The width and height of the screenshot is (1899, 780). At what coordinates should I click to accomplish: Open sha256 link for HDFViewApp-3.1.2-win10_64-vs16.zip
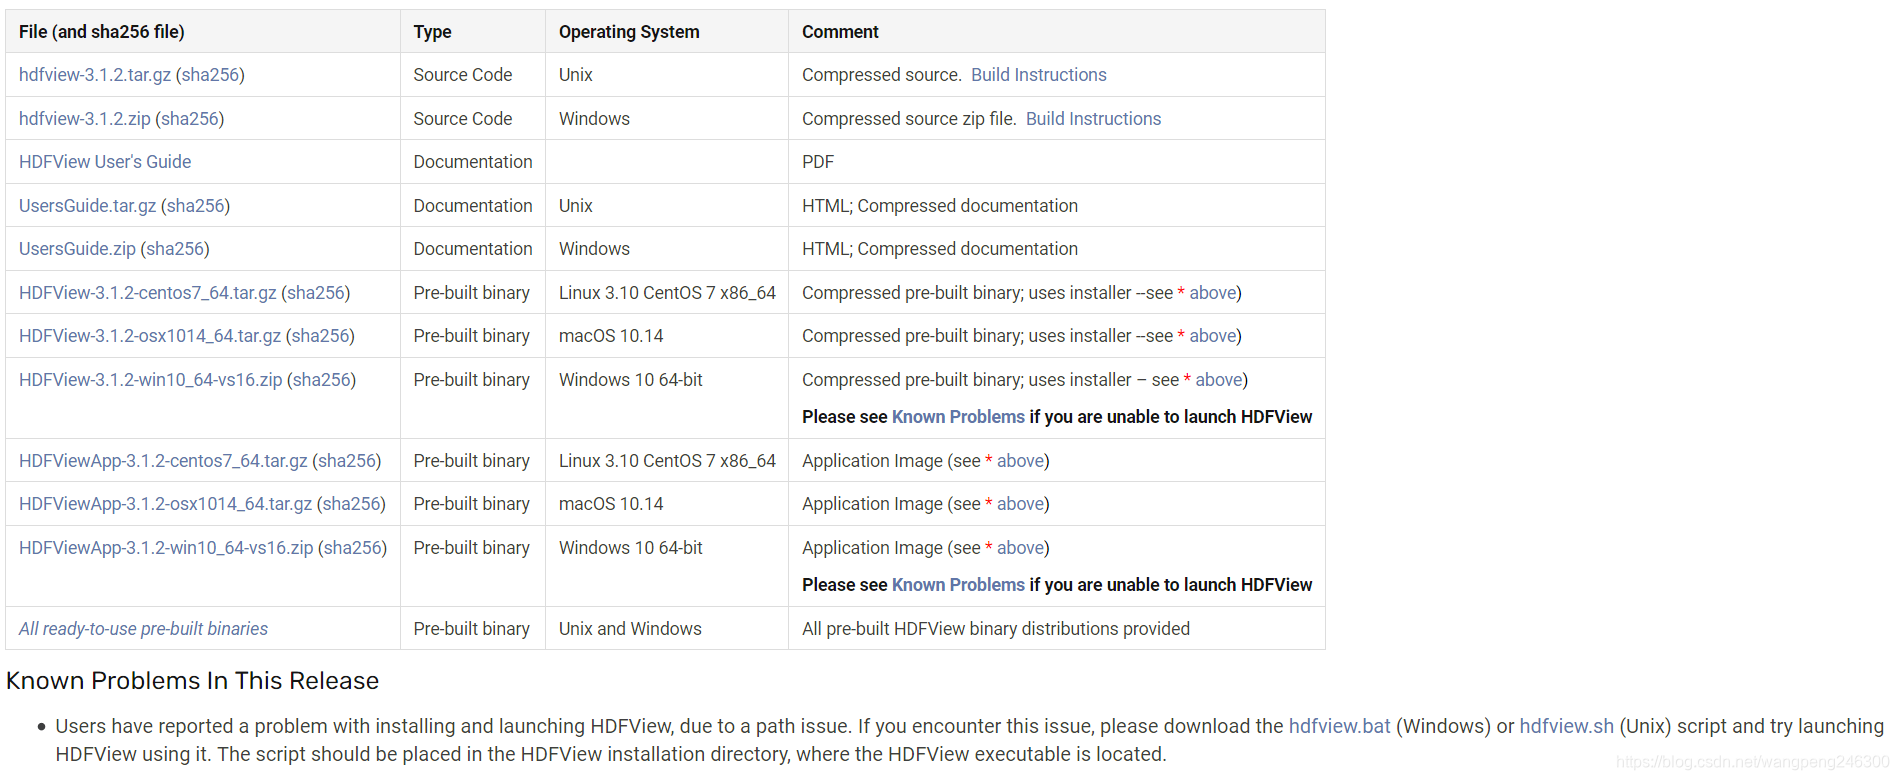[353, 548]
